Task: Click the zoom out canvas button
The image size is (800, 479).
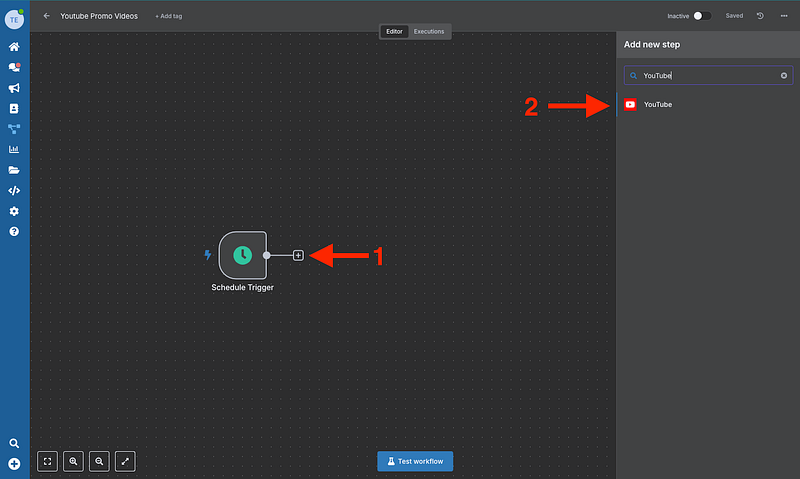Action: 99,461
